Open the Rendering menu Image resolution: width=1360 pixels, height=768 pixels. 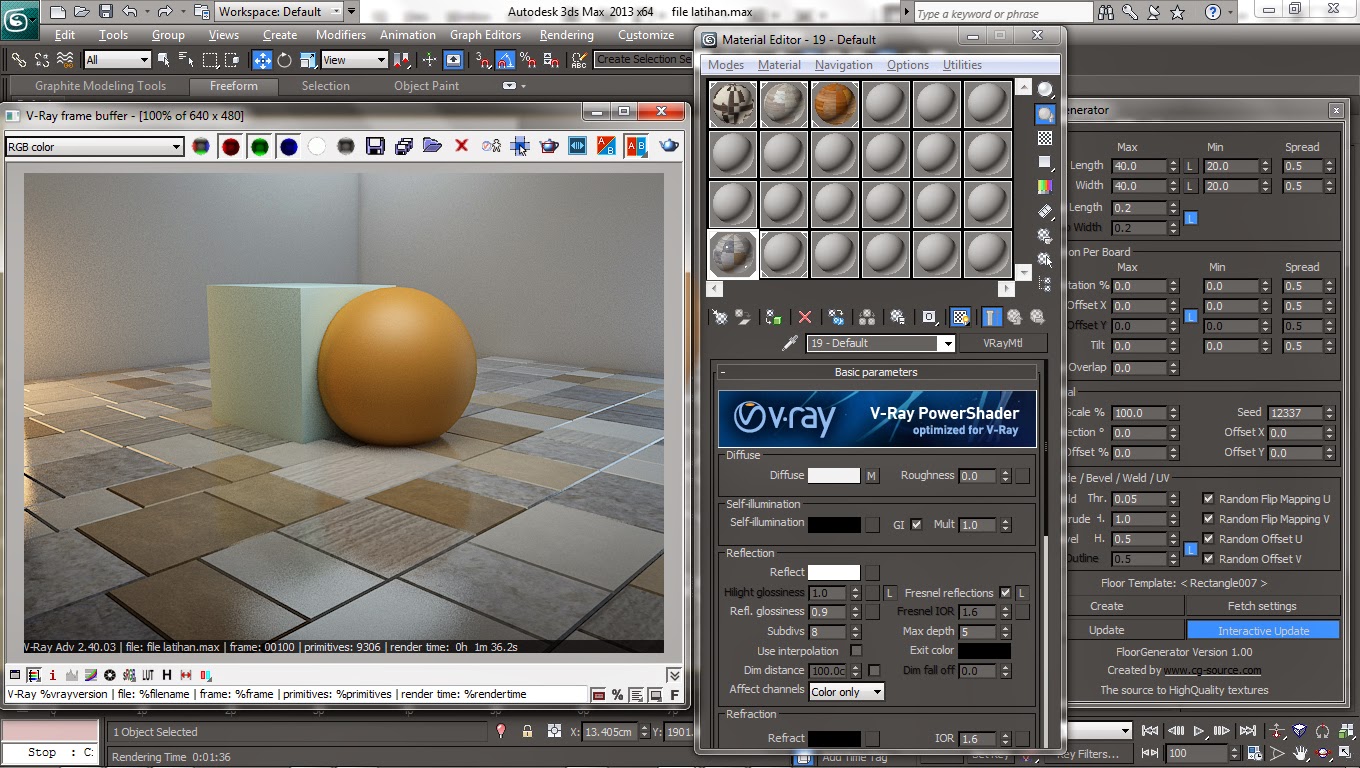click(x=566, y=34)
